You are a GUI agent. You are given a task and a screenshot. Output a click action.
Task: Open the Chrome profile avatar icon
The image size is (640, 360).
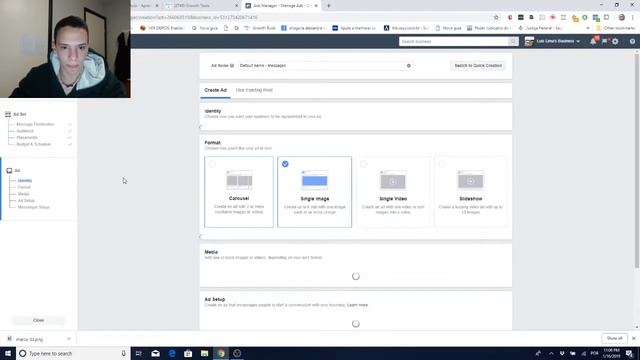pyautogui.click(x=622, y=17)
